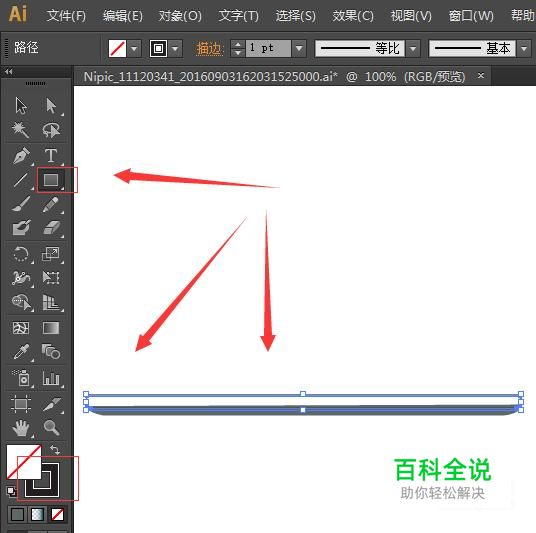Select the Type tool
Viewport: 536px width, 533px height.
tap(51, 156)
